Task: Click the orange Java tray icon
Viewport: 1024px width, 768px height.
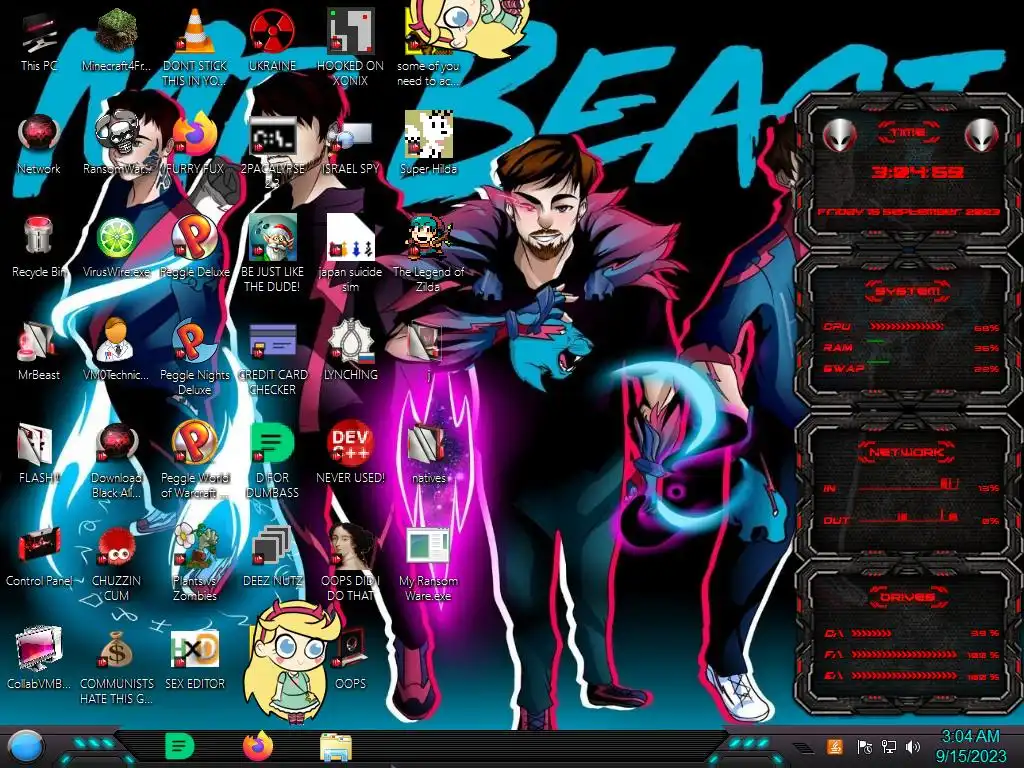Action: point(835,746)
